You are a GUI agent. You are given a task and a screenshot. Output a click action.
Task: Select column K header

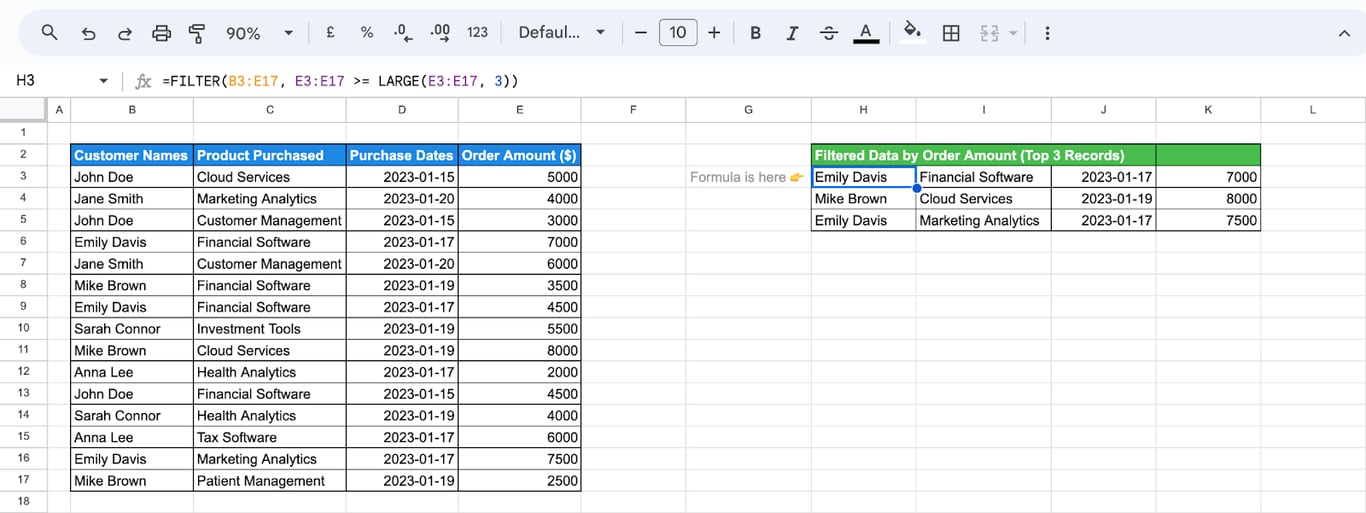(1208, 110)
